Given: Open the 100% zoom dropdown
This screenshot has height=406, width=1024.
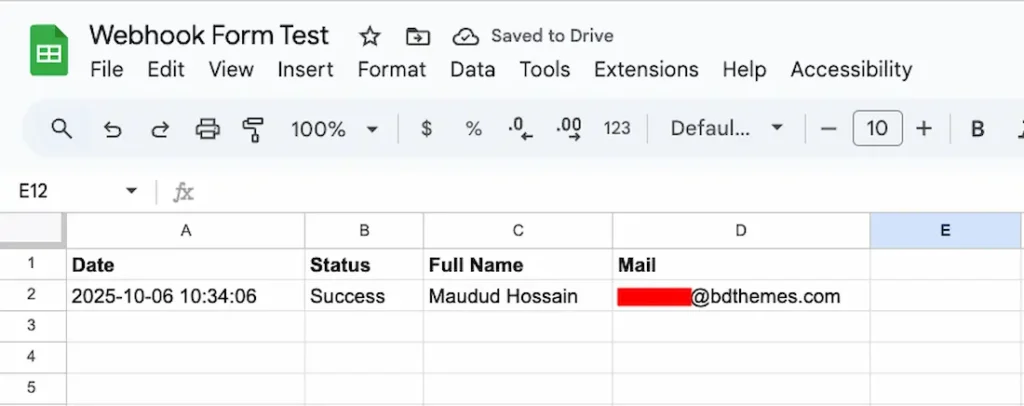Looking at the screenshot, I should (x=334, y=128).
